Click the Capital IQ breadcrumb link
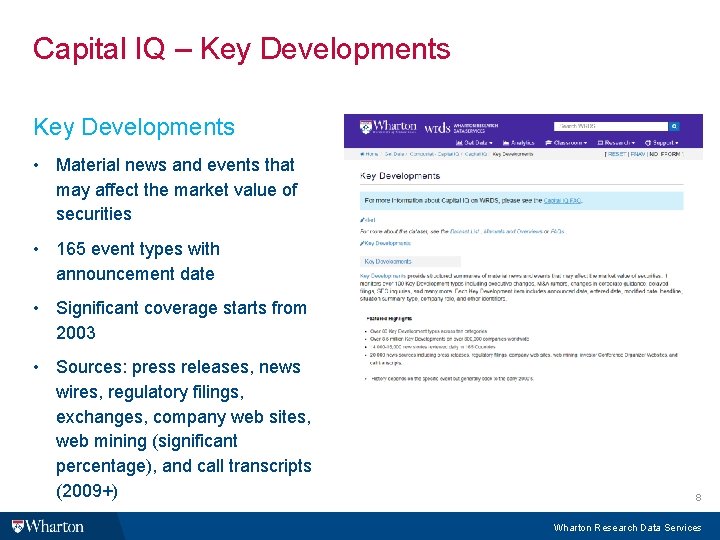 pyautogui.click(x=476, y=154)
